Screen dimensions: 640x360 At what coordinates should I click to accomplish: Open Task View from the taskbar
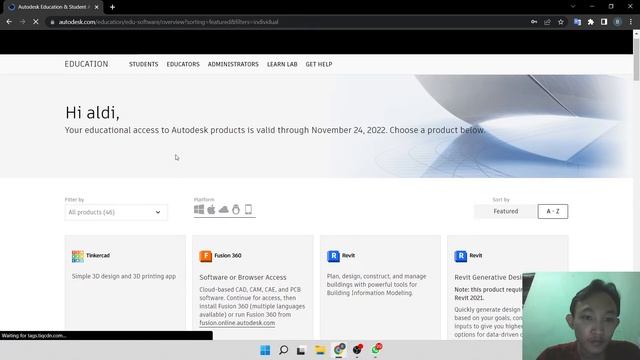click(x=301, y=350)
